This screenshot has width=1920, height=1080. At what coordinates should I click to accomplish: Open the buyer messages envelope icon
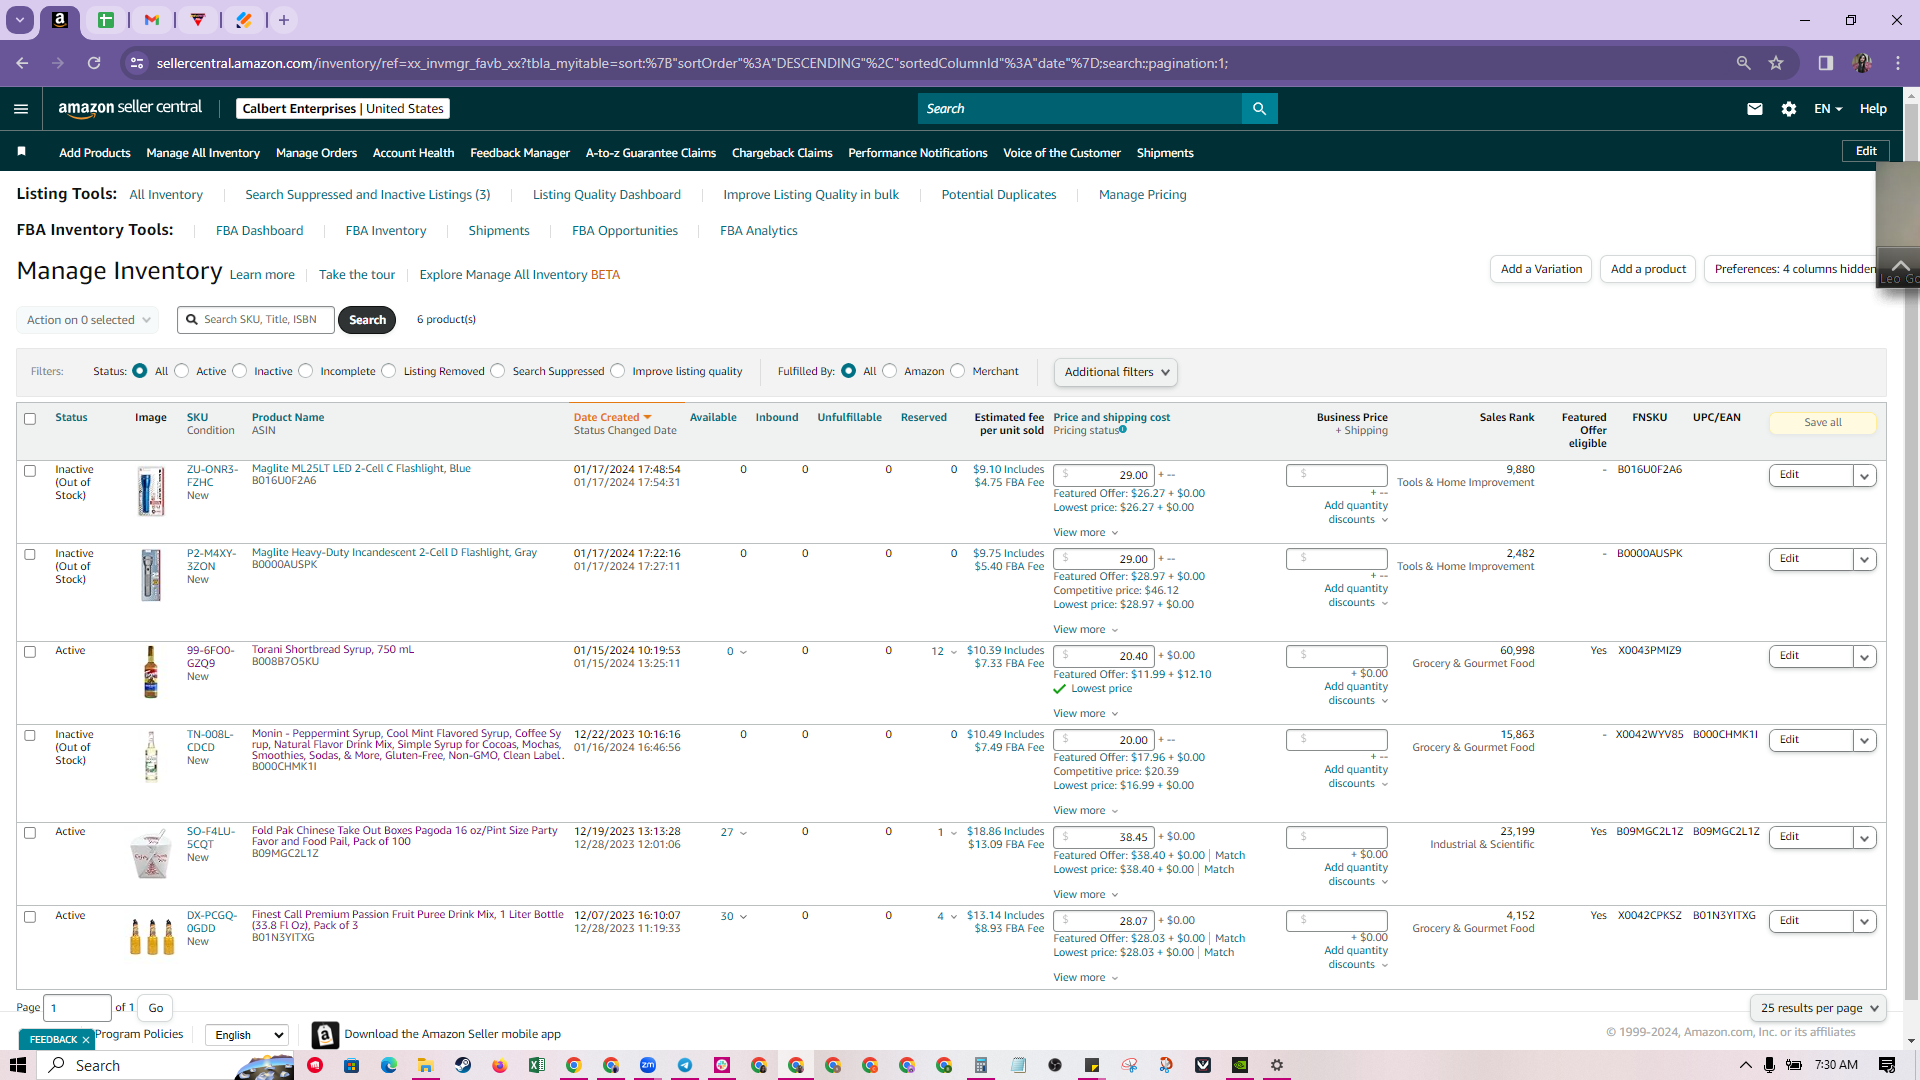coord(1755,109)
